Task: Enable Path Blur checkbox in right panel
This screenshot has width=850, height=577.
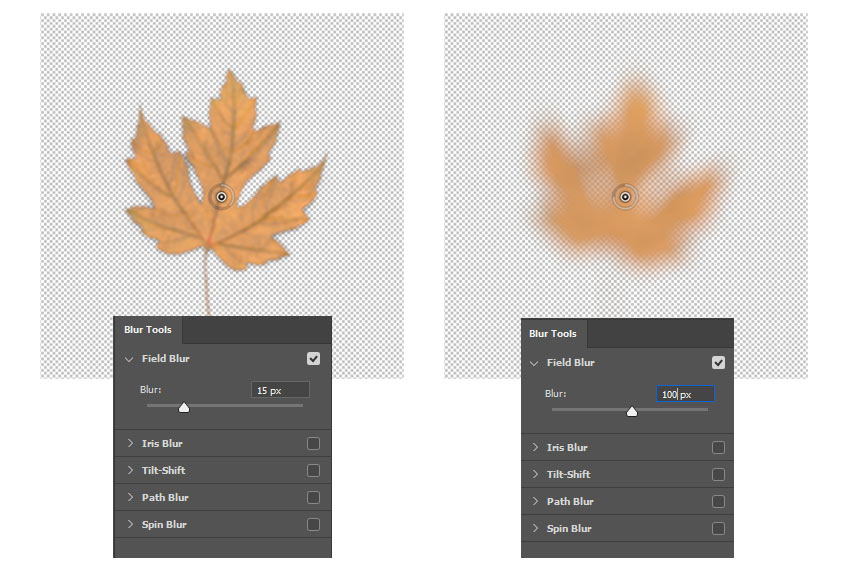Action: [718, 502]
